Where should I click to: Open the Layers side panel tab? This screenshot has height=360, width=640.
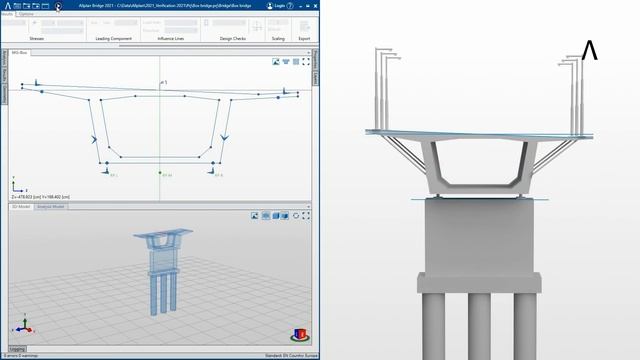pyautogui.click(x=316, y=78)
